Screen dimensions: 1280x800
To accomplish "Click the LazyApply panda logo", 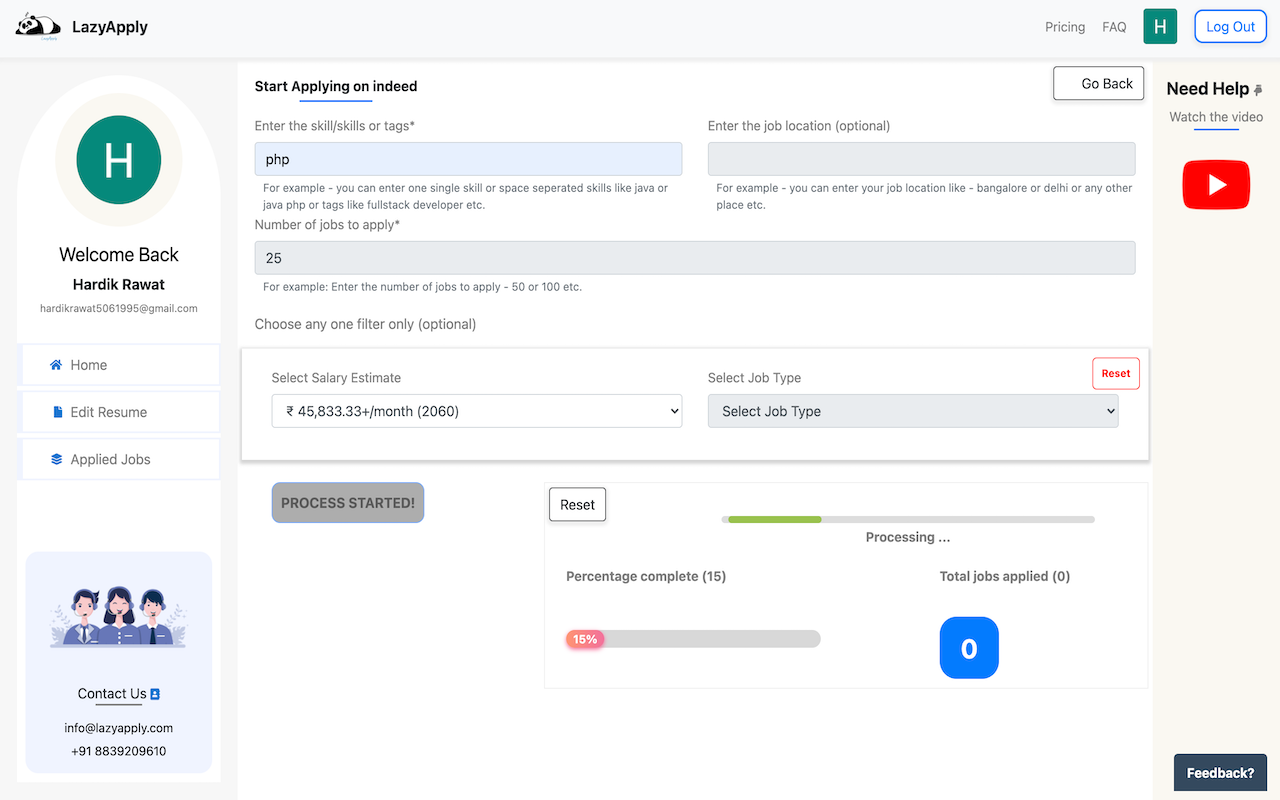I will click(37, 26).
